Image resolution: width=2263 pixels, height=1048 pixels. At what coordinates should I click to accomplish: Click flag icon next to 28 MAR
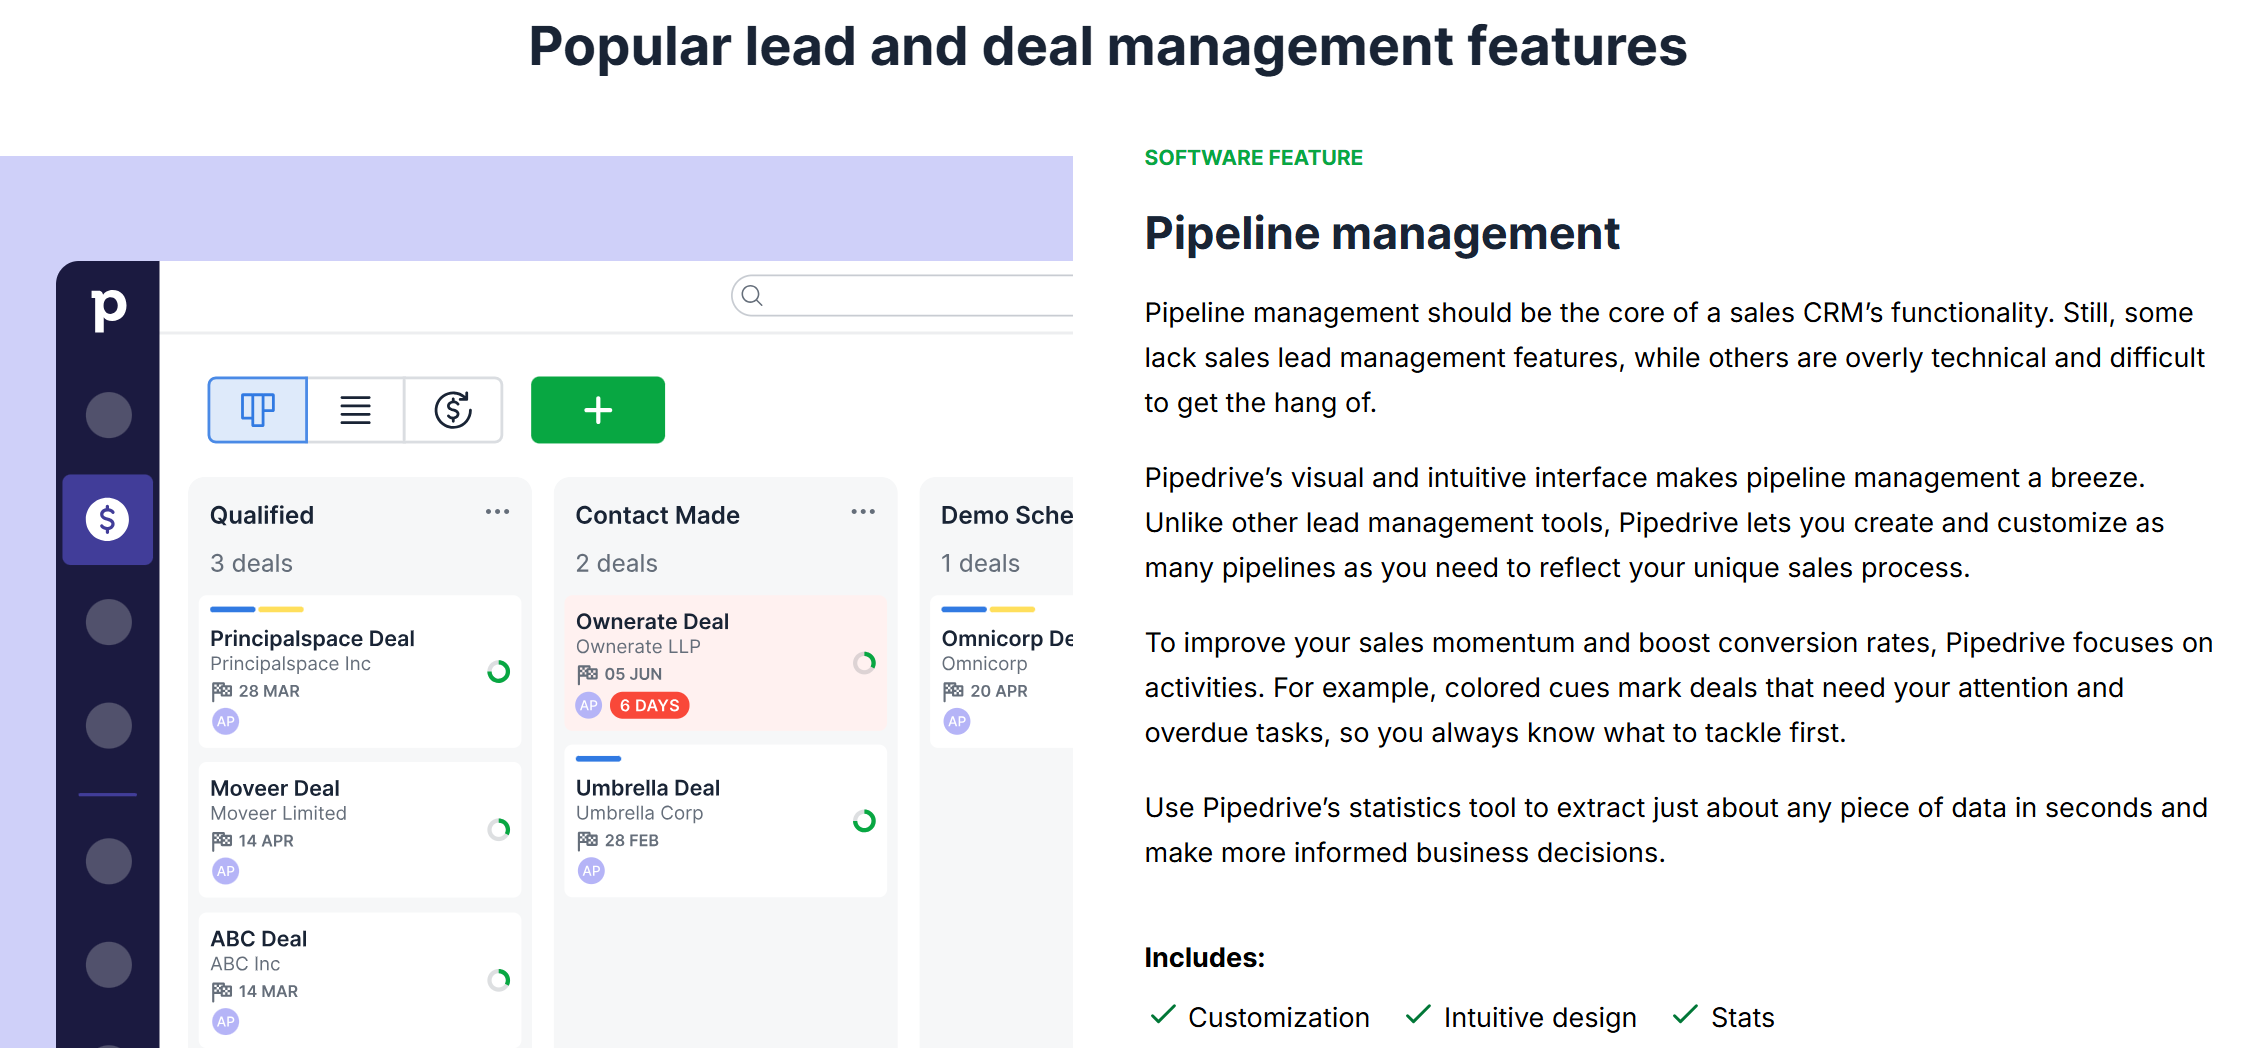222,691
